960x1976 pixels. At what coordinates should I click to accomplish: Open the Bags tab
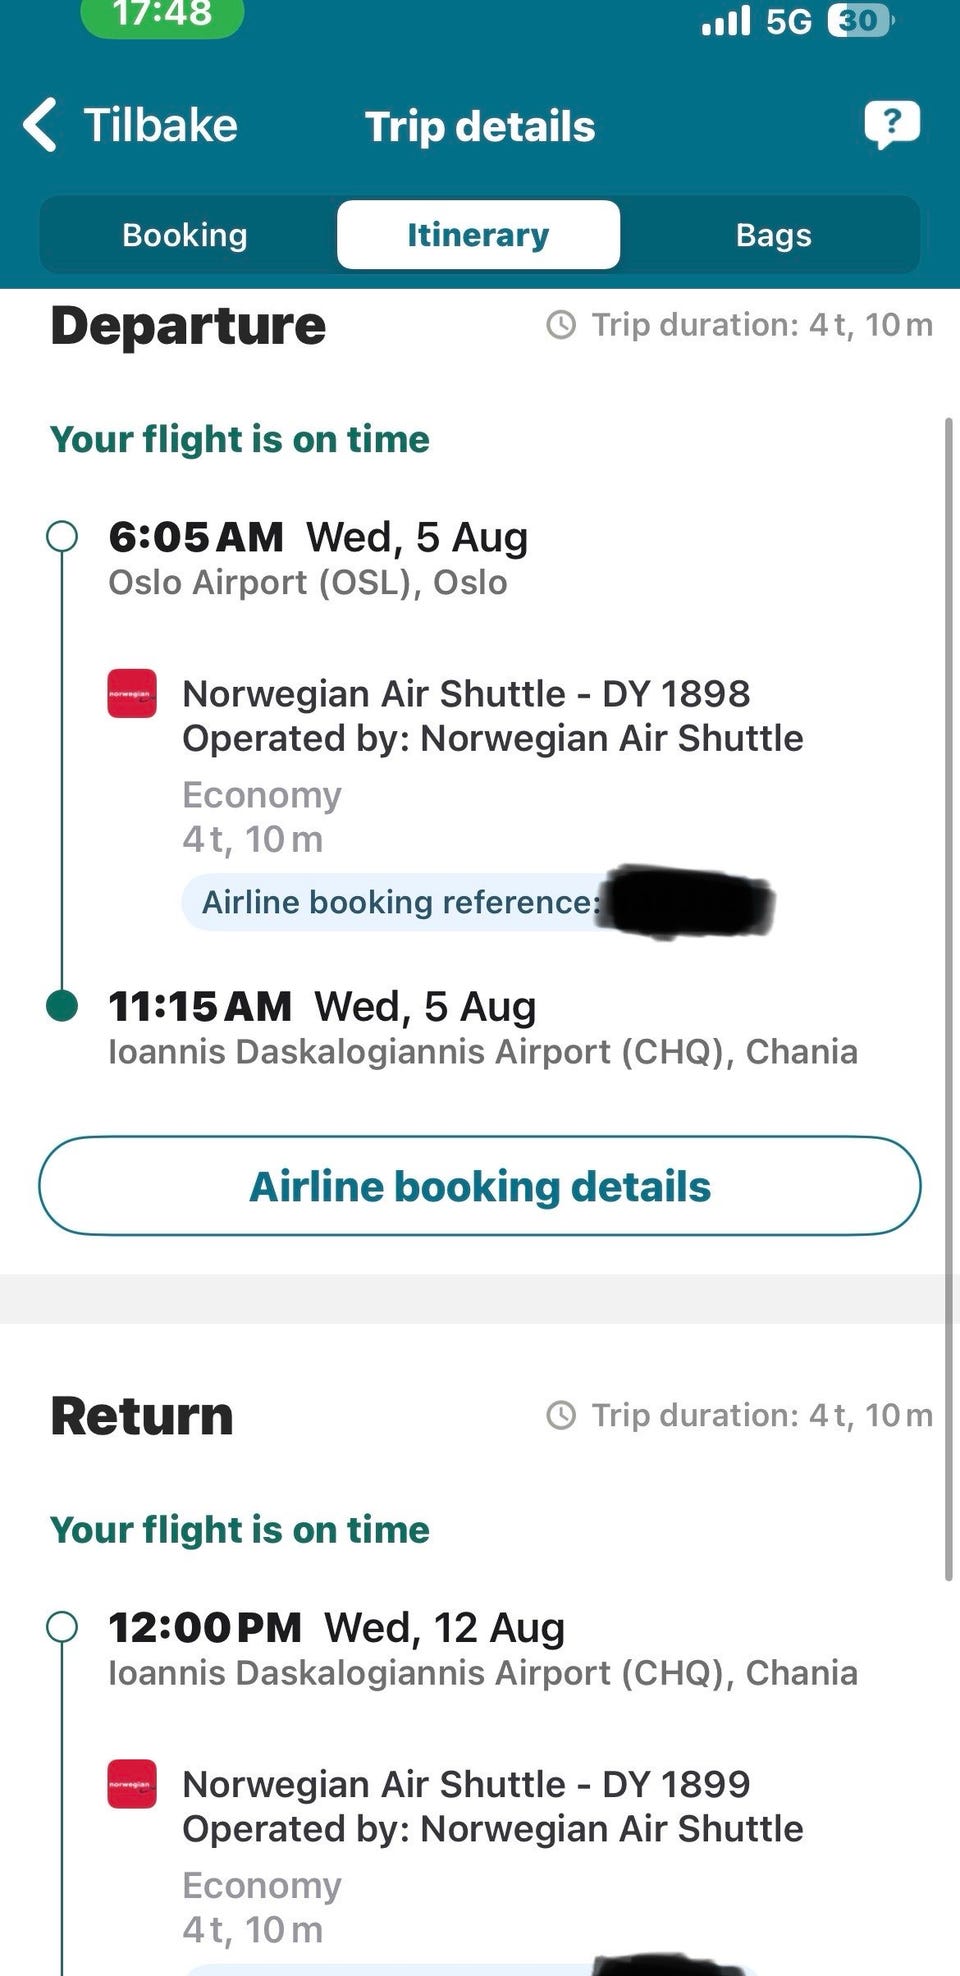pyautogui.click(x=773, y=235)
